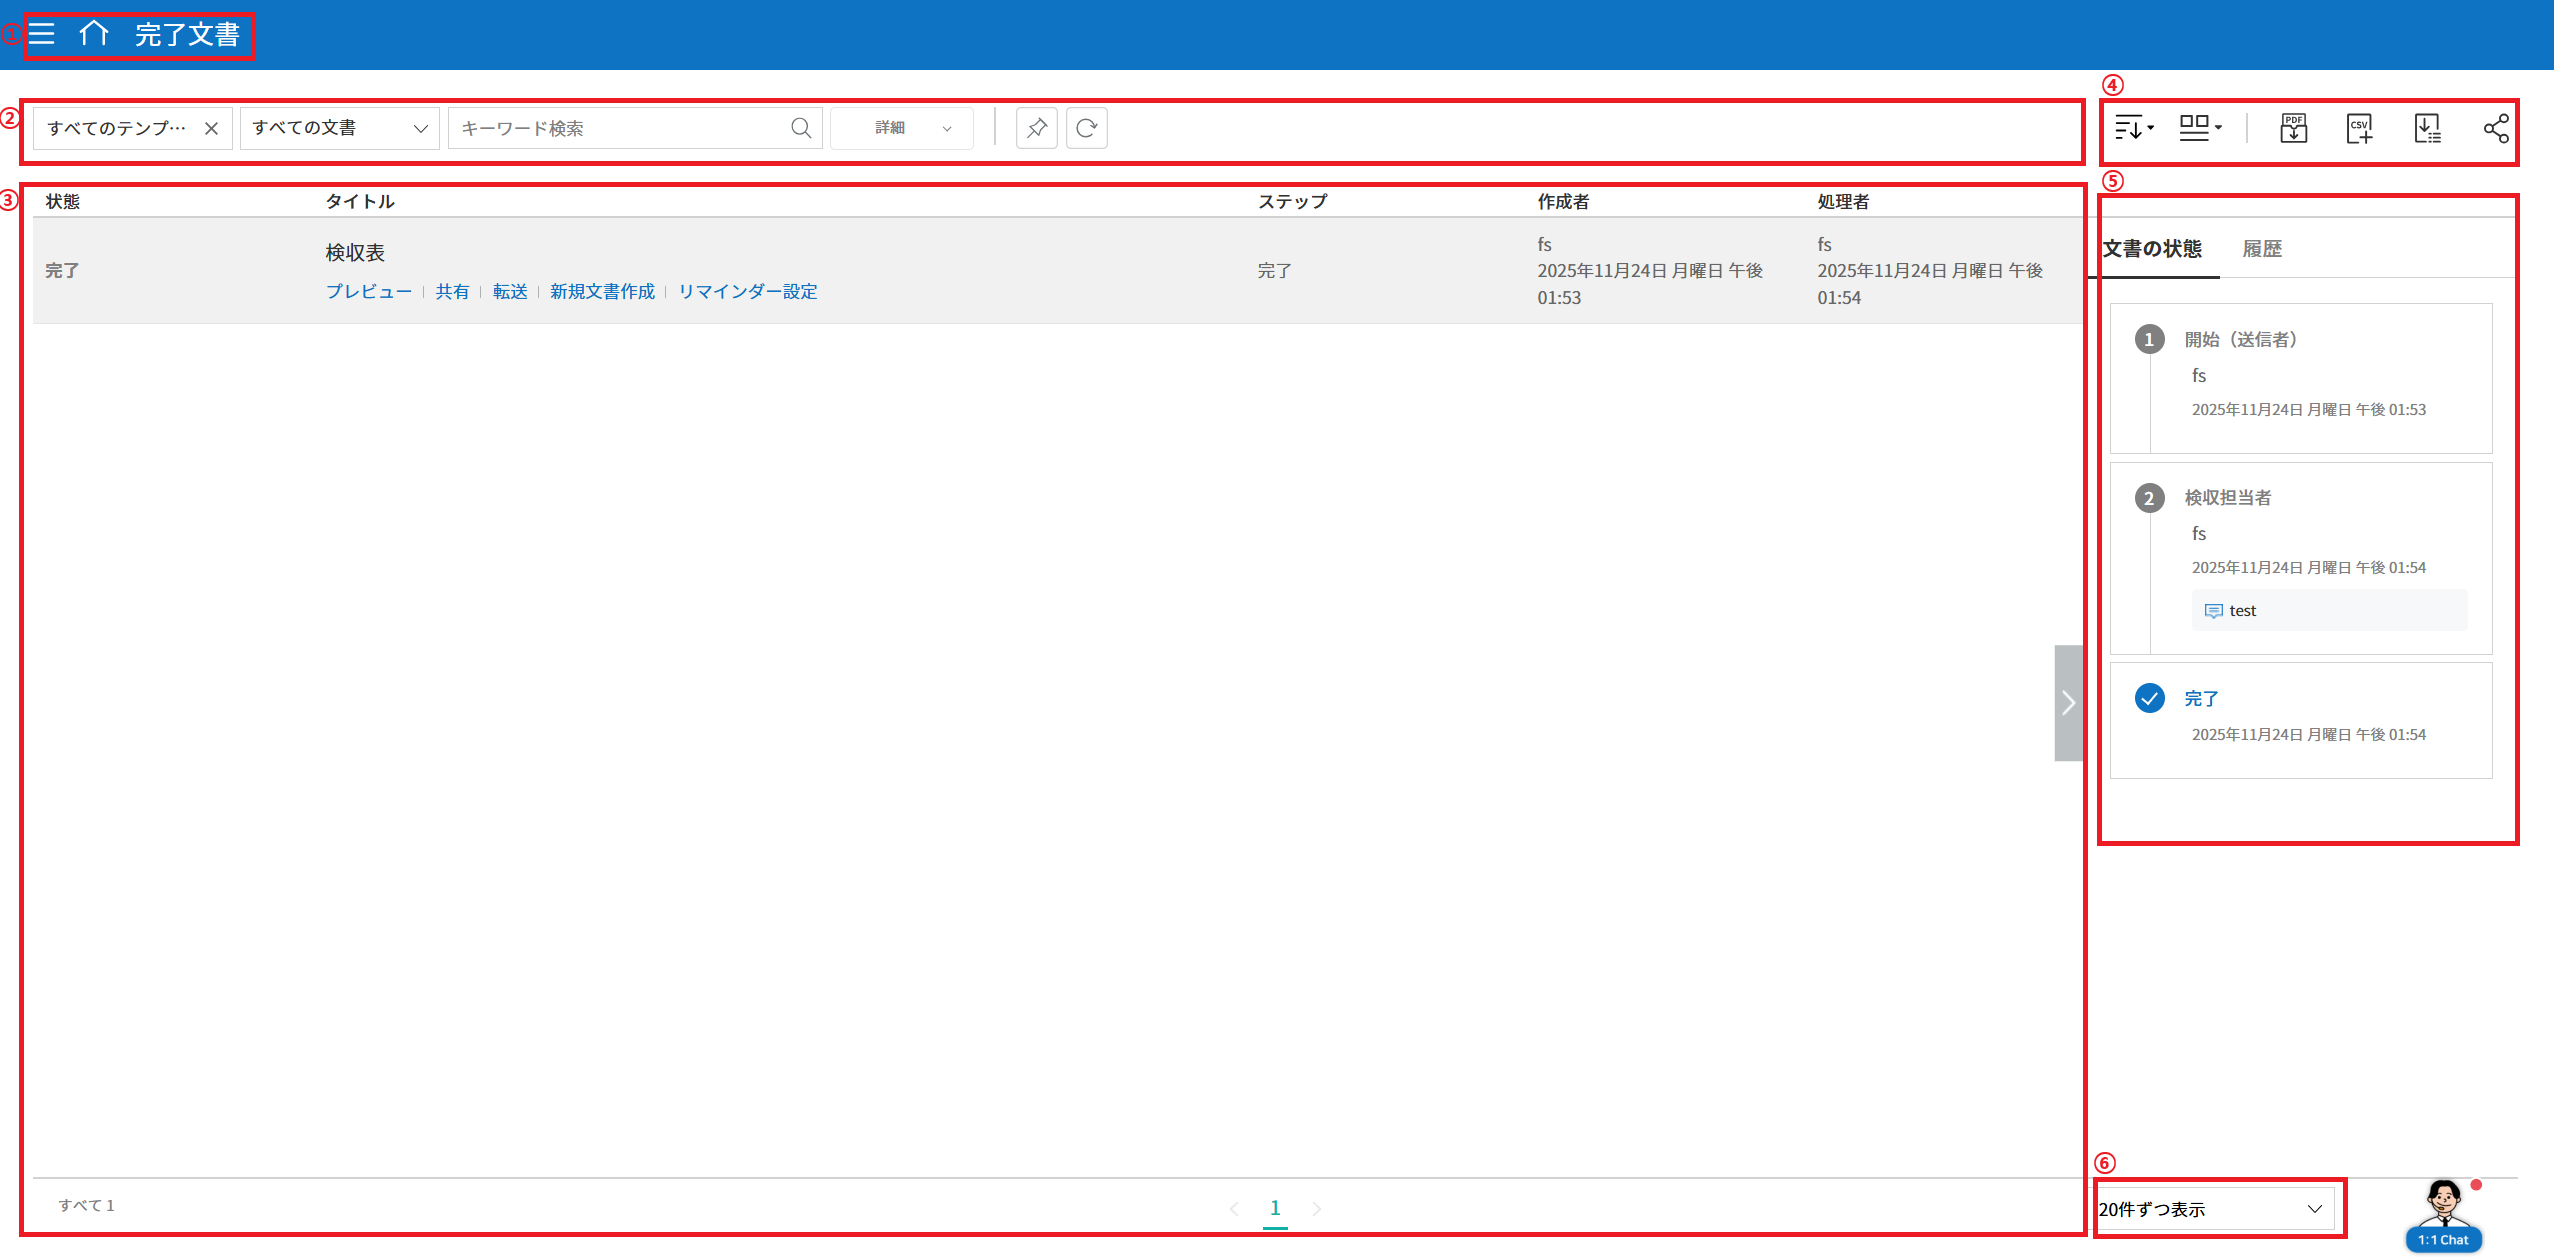Open the view layout dropdown
Viewport: 2554px width, 1259px height.
tap(2200, 128)
